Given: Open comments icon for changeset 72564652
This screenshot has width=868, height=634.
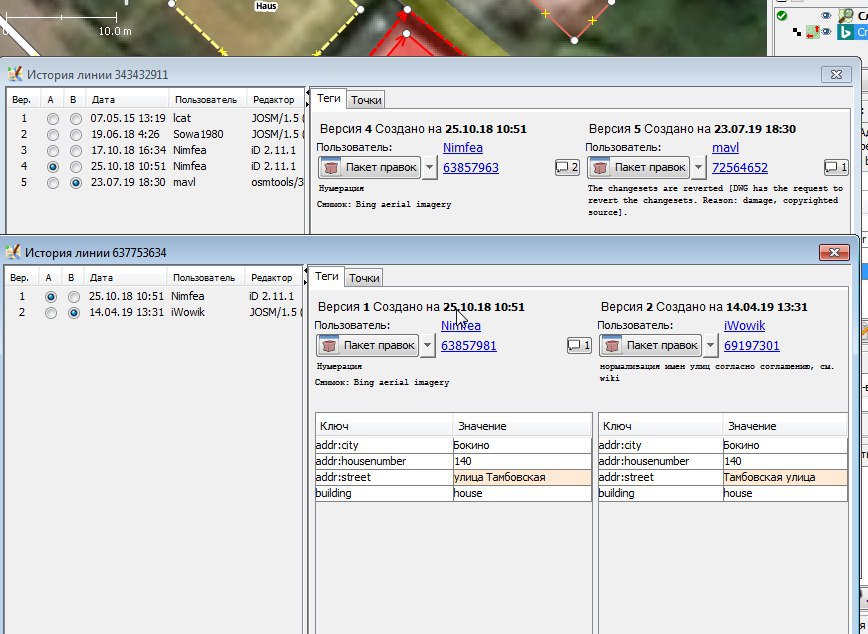Looking at the screenshot, I should (836, 167).
